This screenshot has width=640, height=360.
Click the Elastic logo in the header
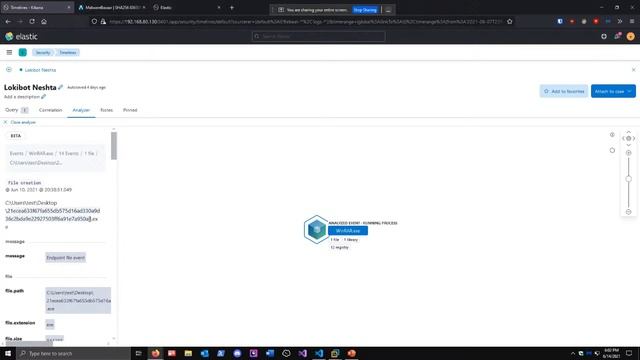click(x=21, y=36)
